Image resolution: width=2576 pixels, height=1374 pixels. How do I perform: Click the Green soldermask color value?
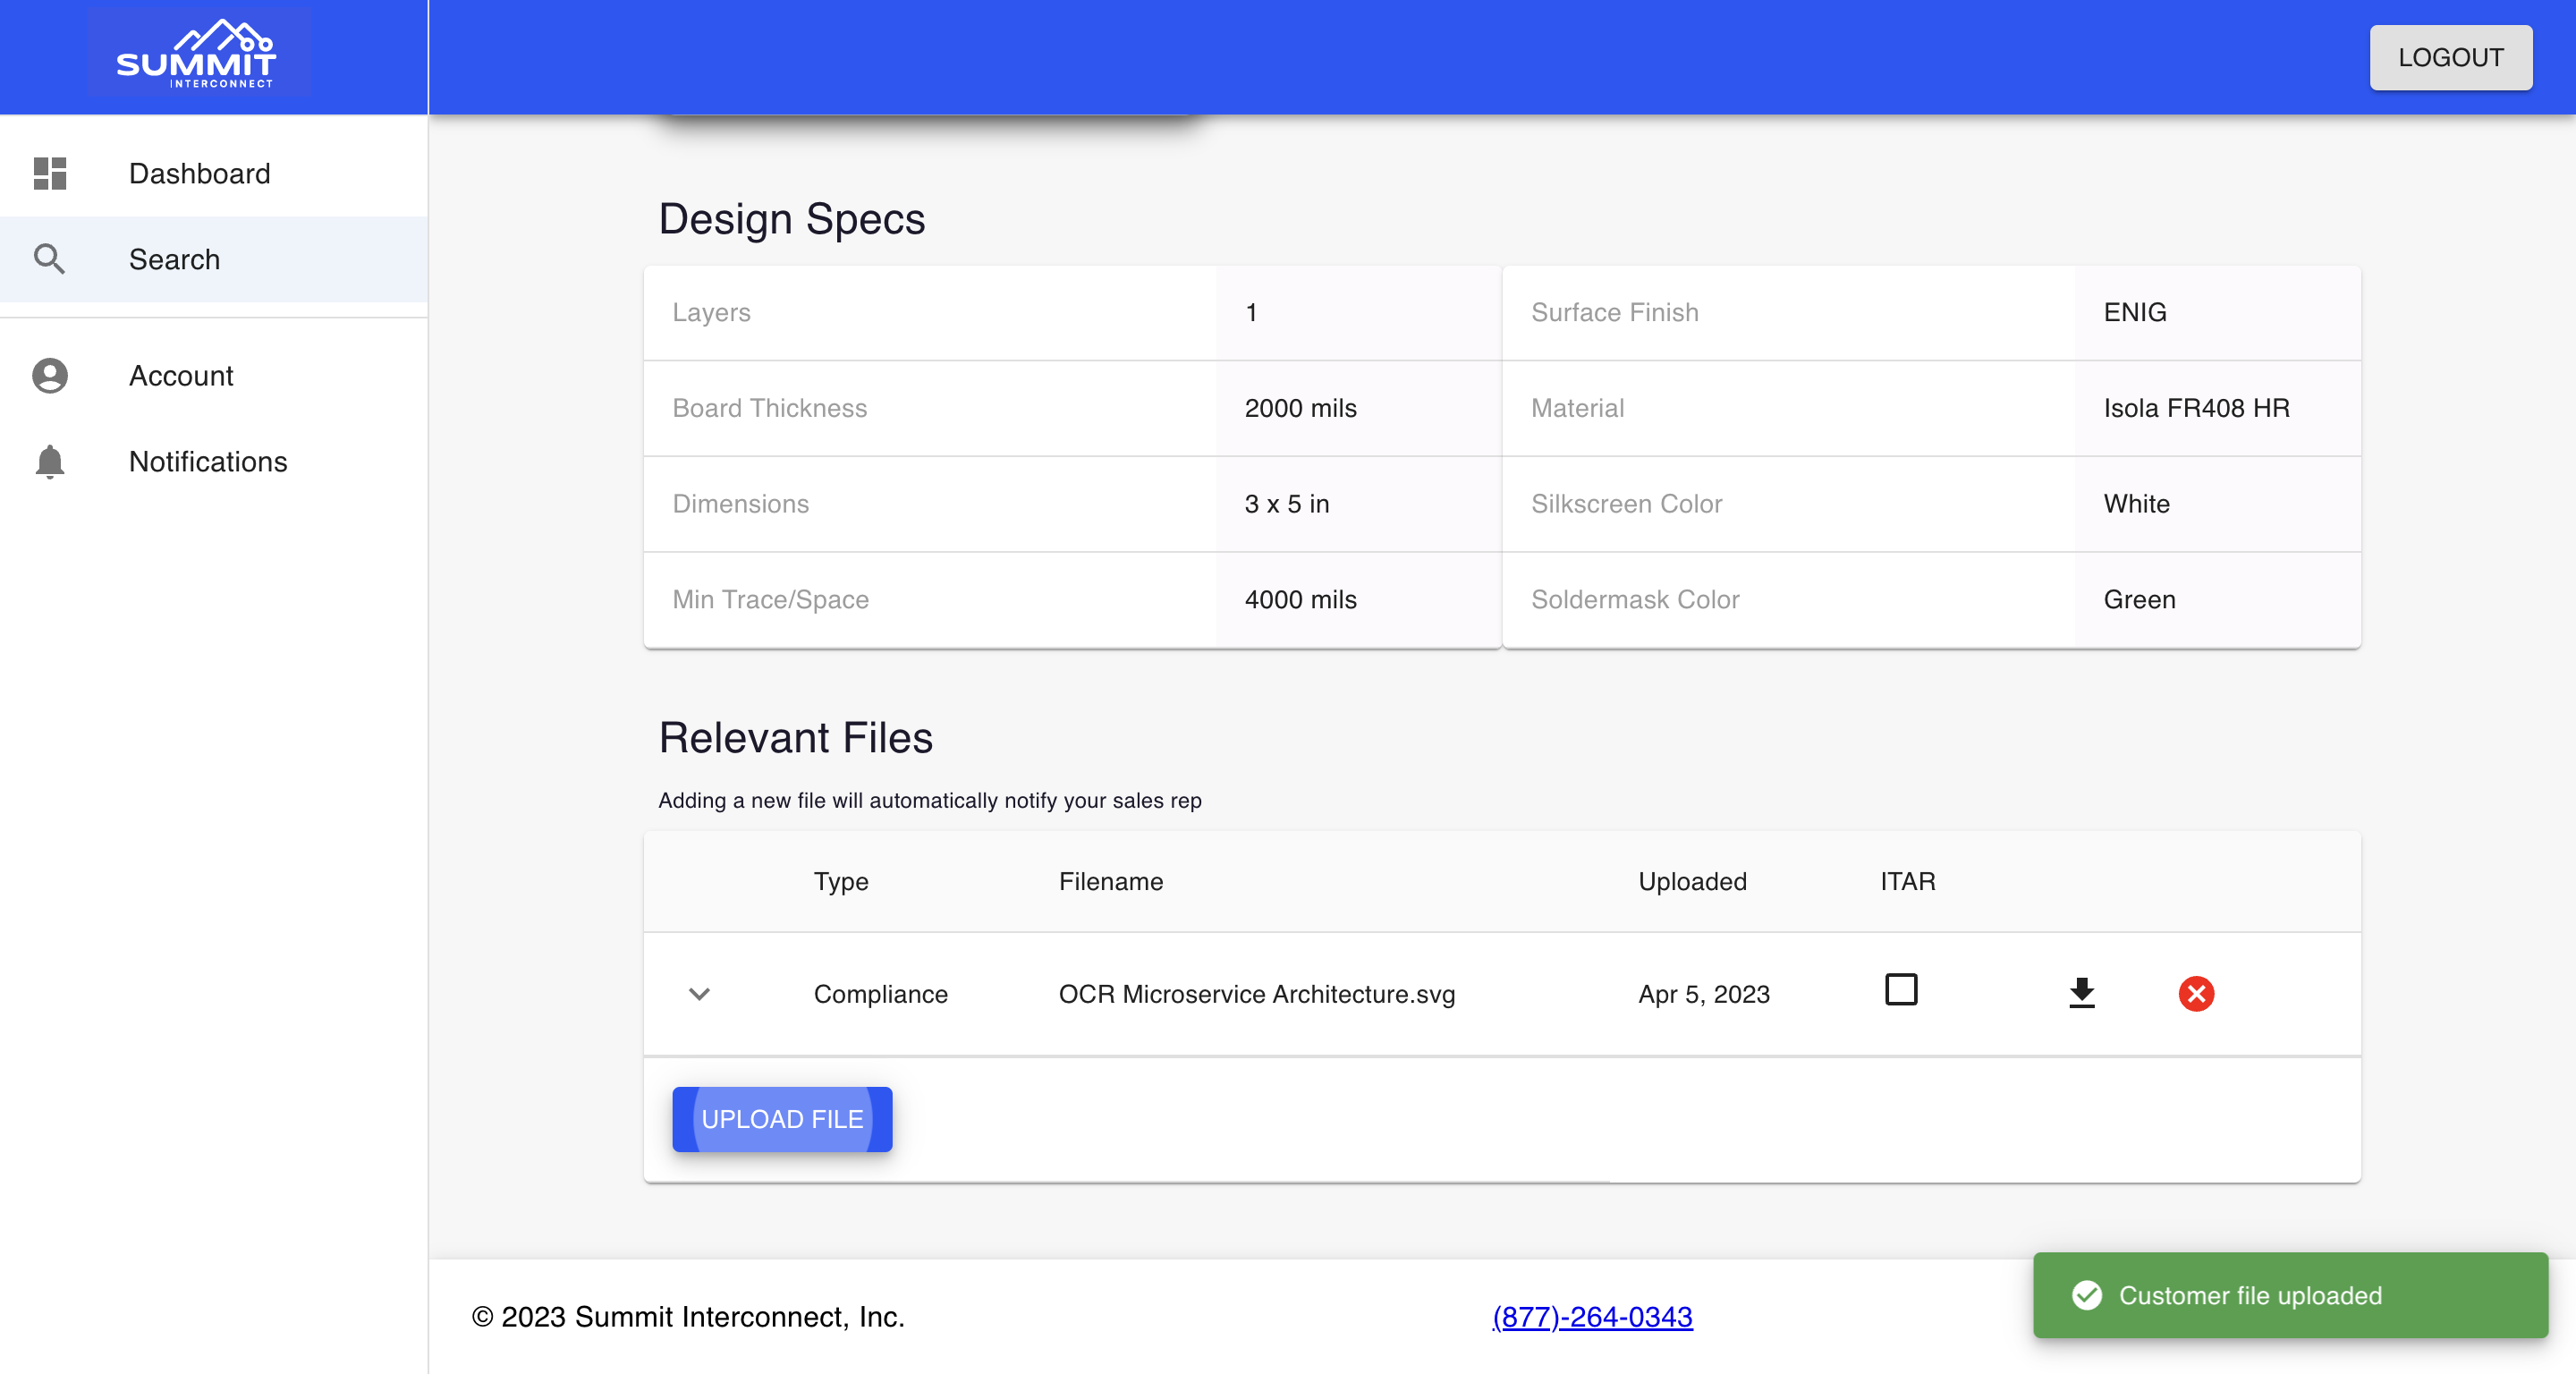tap(2139, 599)
